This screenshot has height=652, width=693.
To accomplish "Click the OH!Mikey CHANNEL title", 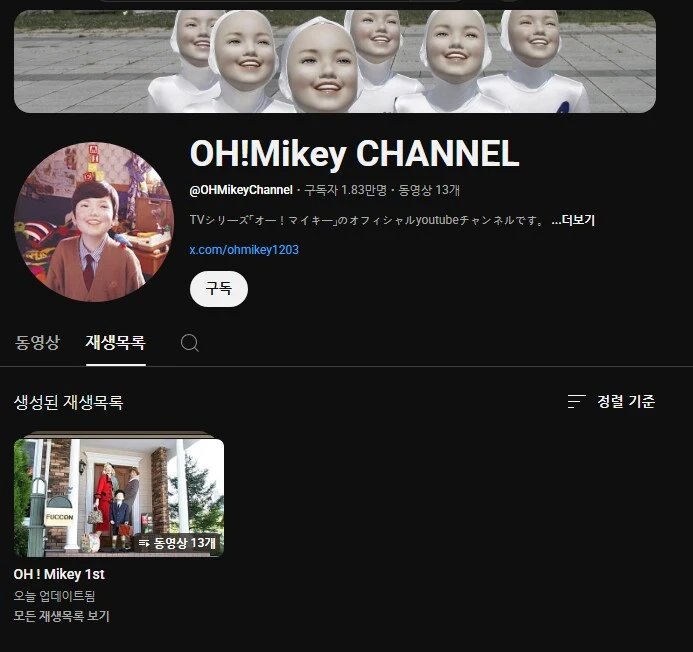I will [x=354, y=153].
